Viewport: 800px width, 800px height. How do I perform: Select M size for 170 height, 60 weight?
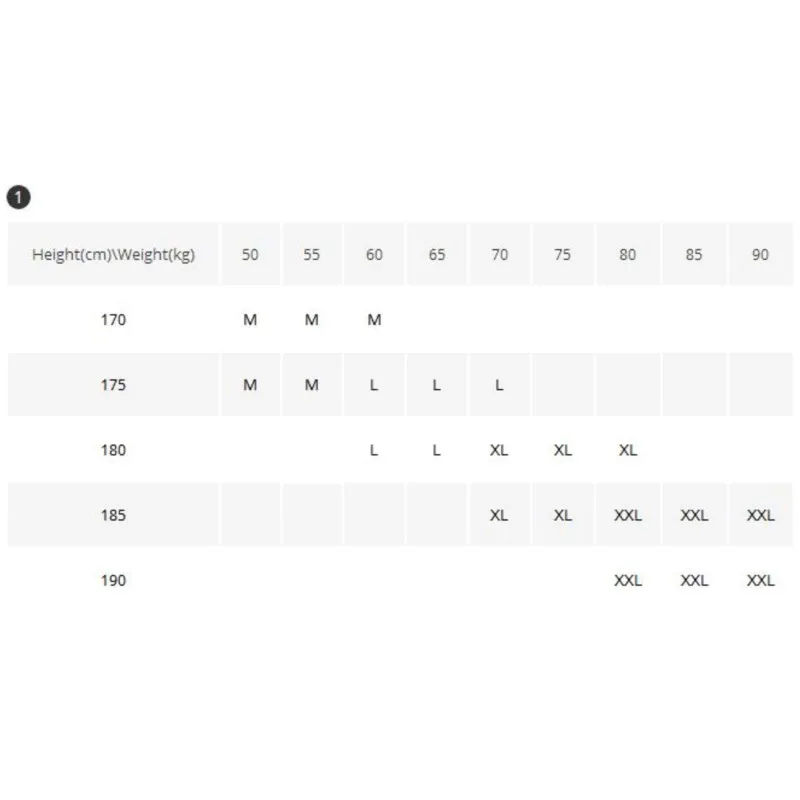click(x=374, y=320)
